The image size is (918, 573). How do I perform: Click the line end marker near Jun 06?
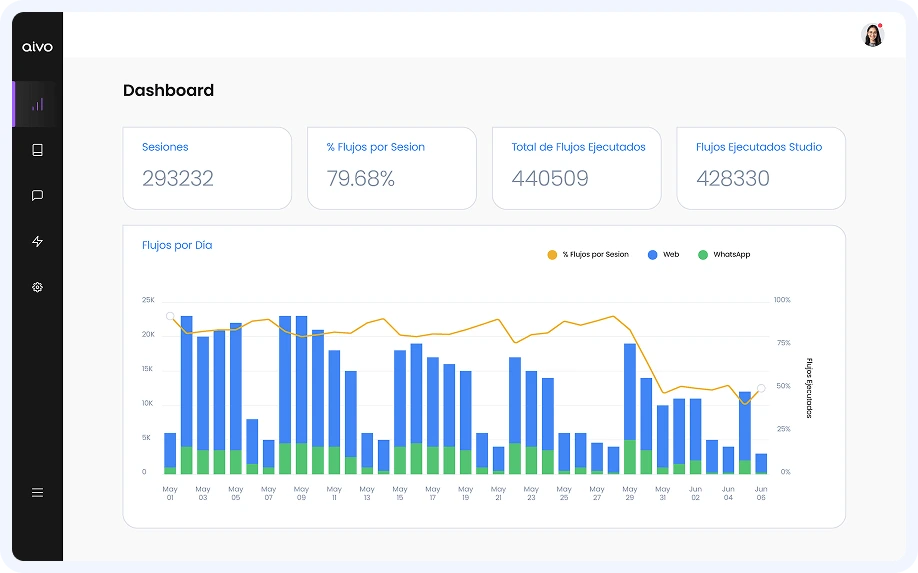tap(761, 388)
